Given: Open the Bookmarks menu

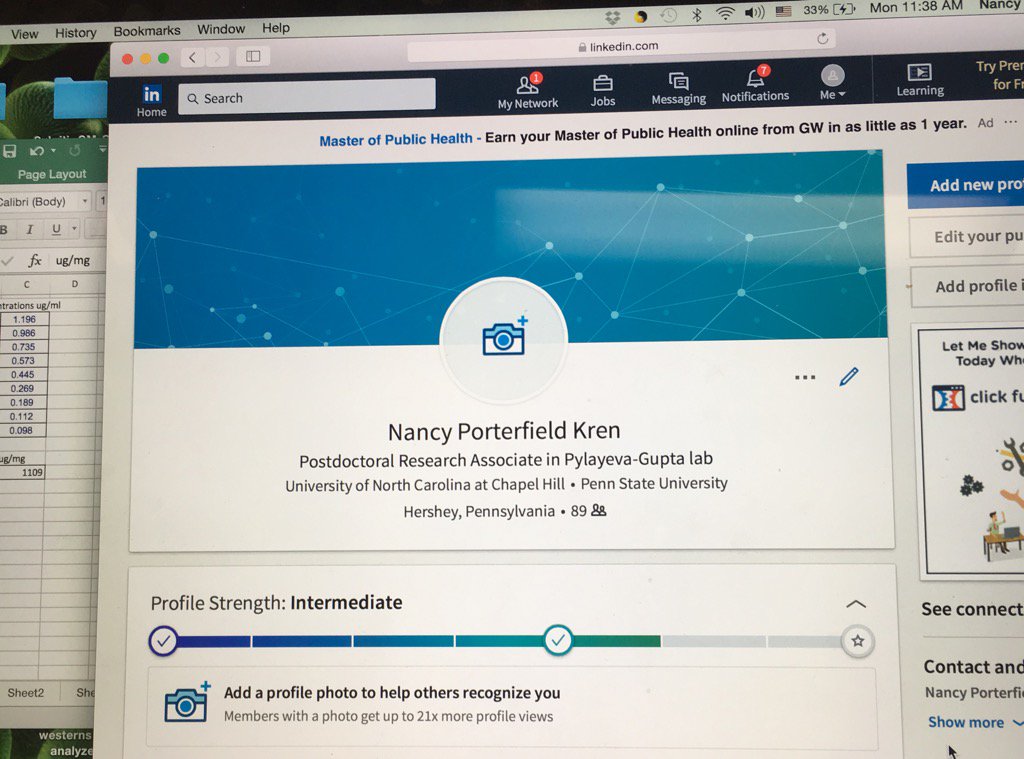Looking at the screenshot, I should tap(147, 31).
